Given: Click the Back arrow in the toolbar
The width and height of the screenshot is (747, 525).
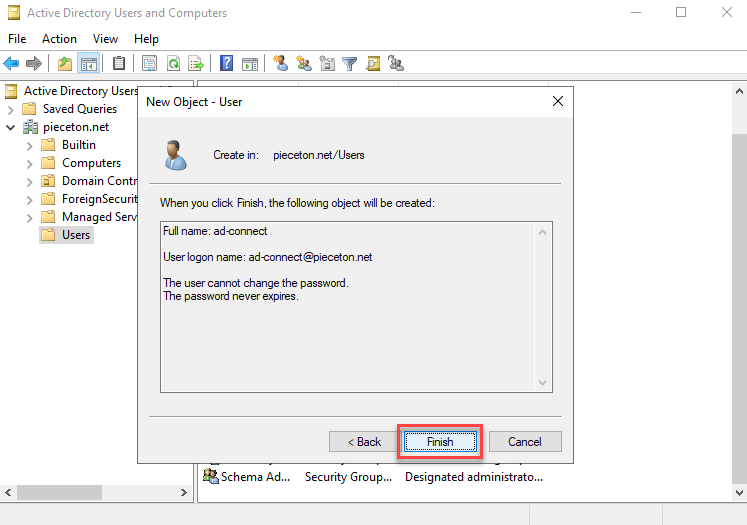Looking at the screenshot, I should pos(11,63).
